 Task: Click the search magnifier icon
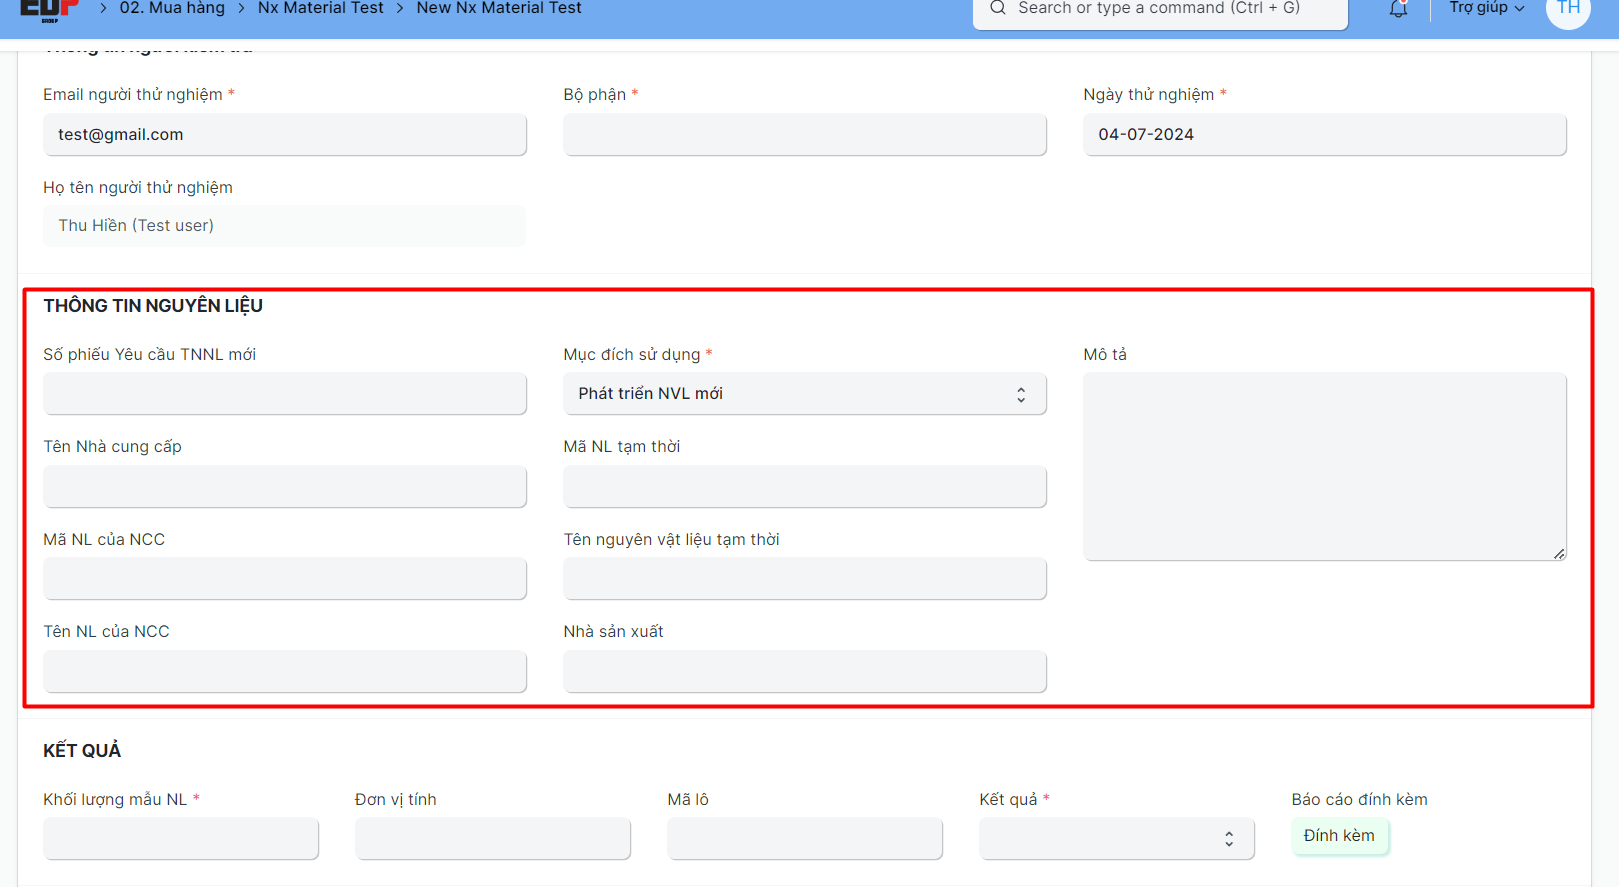pyautogui.click(x=997, y=8)
